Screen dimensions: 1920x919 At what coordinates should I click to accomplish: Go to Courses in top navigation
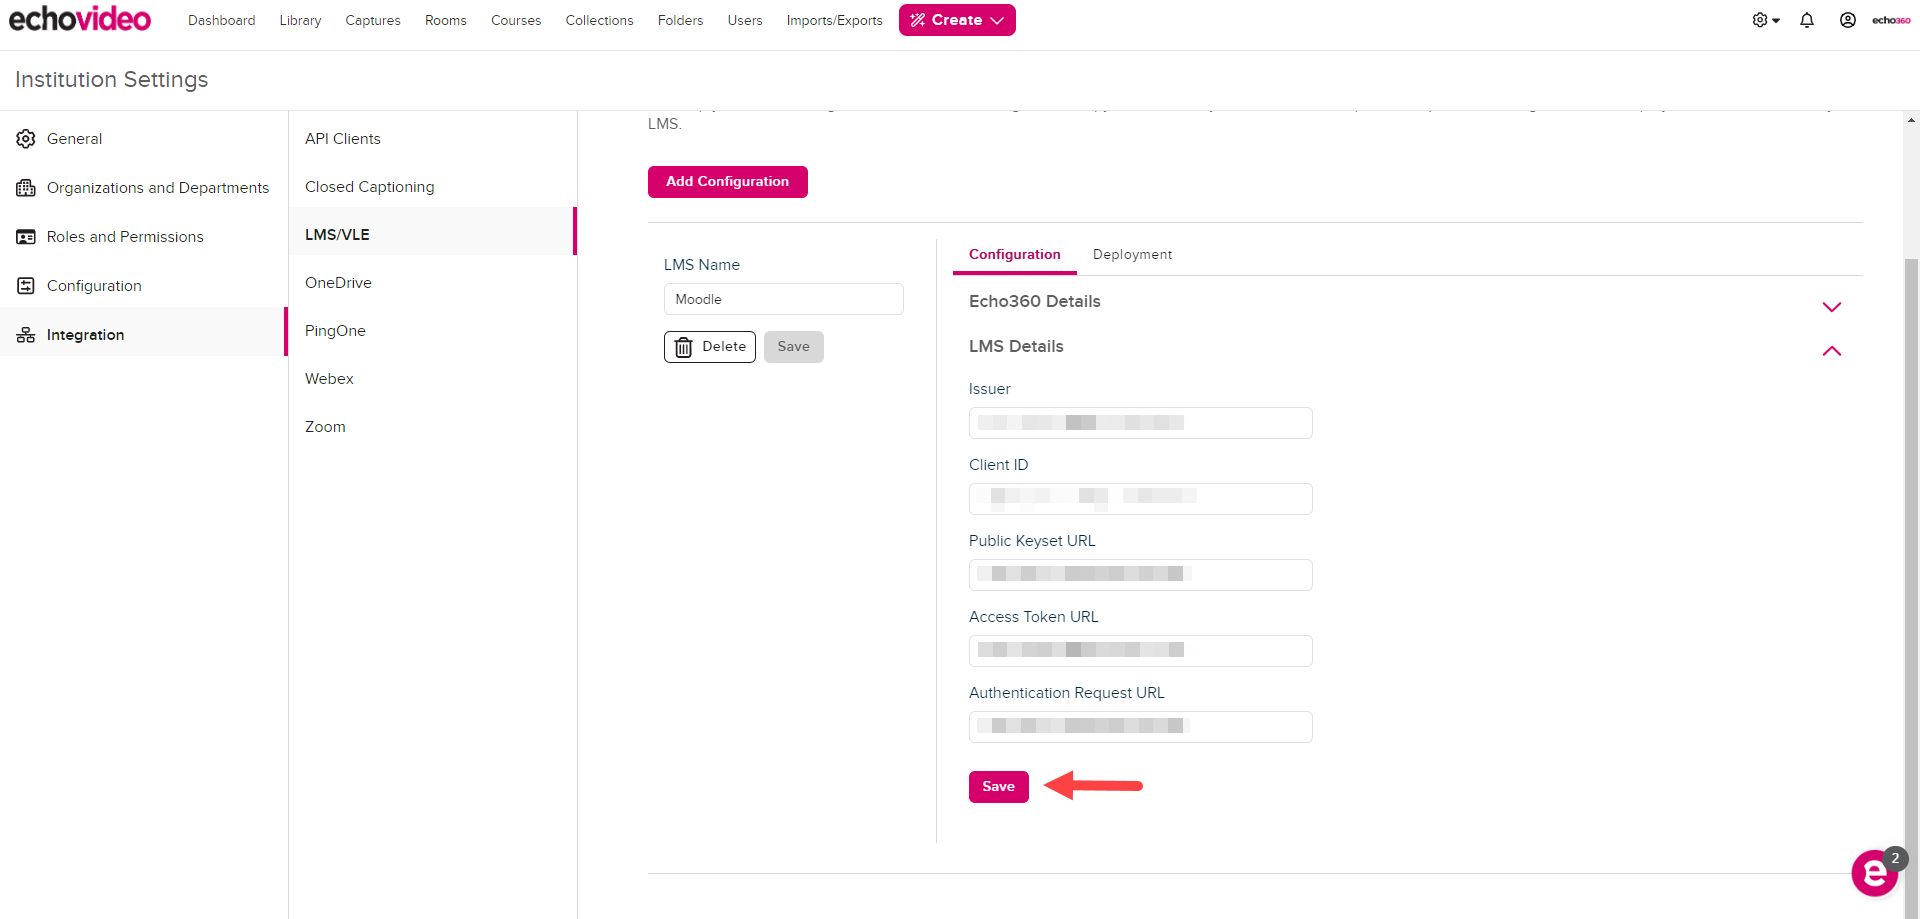[x=515, y=20]
